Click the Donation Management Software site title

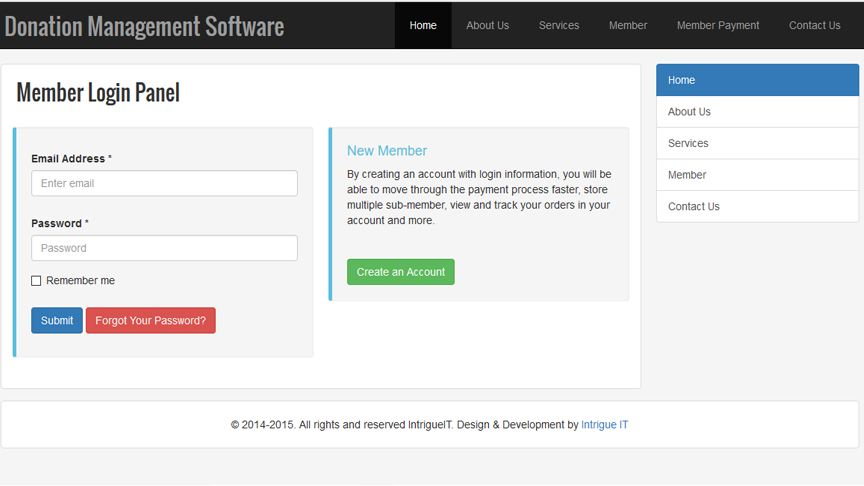pyautogui.click(x=144, y=26)
